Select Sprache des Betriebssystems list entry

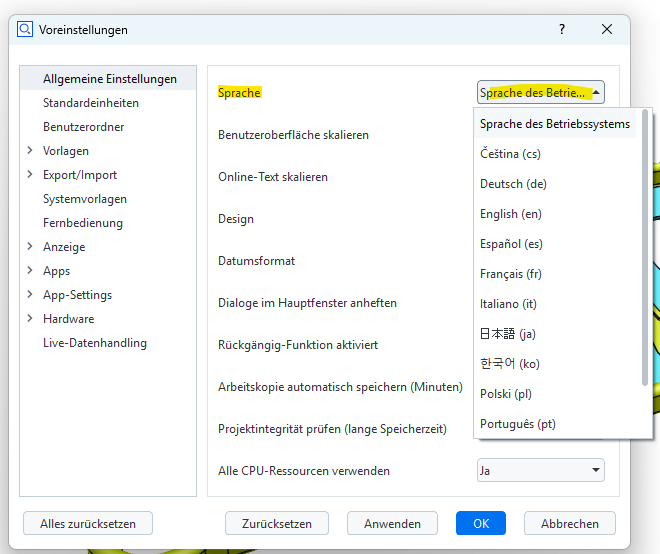click(x=554, y=124)
